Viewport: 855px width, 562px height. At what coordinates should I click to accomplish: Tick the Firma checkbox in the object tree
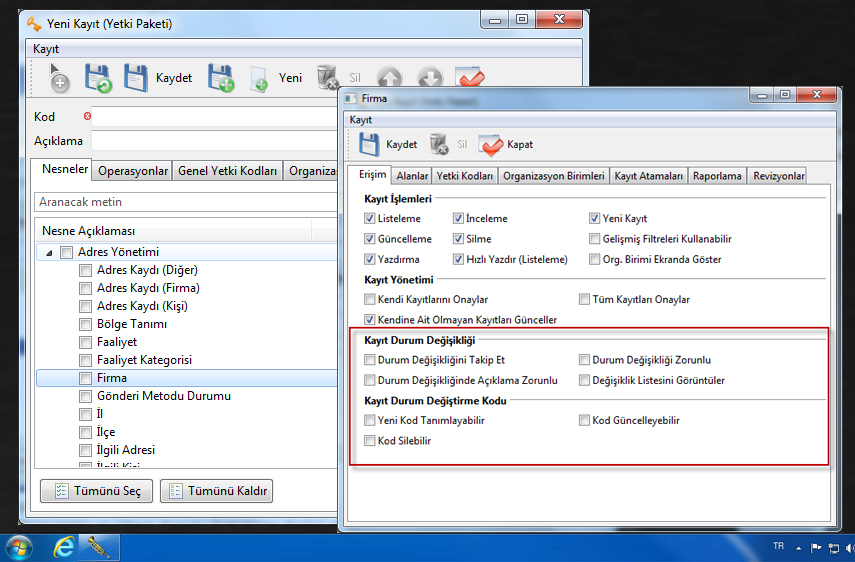pos(86,379)
